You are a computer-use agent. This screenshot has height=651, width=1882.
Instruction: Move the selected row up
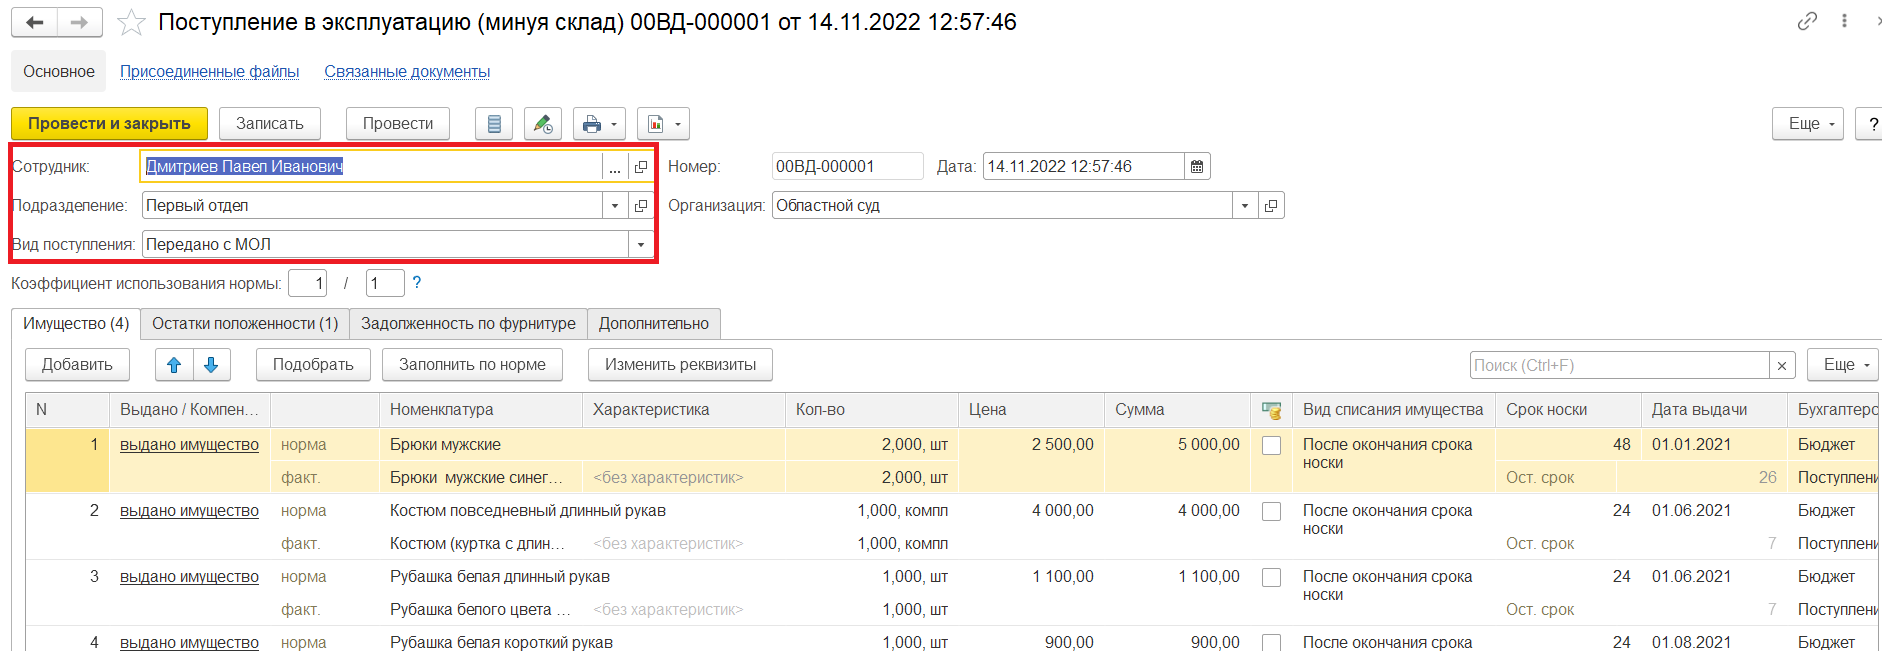click(x=174, y=365)
